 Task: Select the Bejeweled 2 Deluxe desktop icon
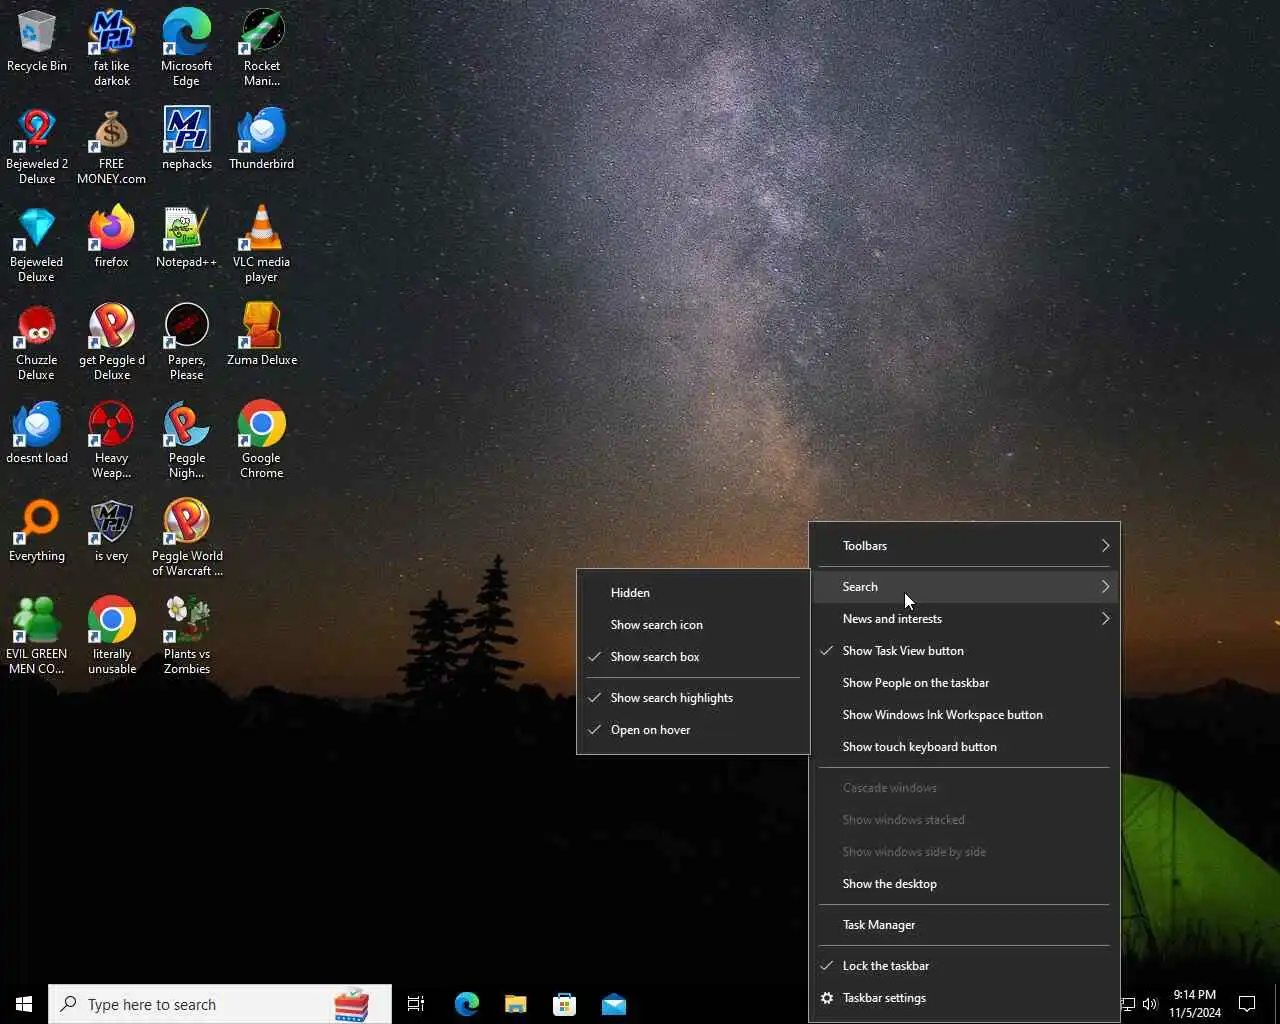[x=37, y=146]
